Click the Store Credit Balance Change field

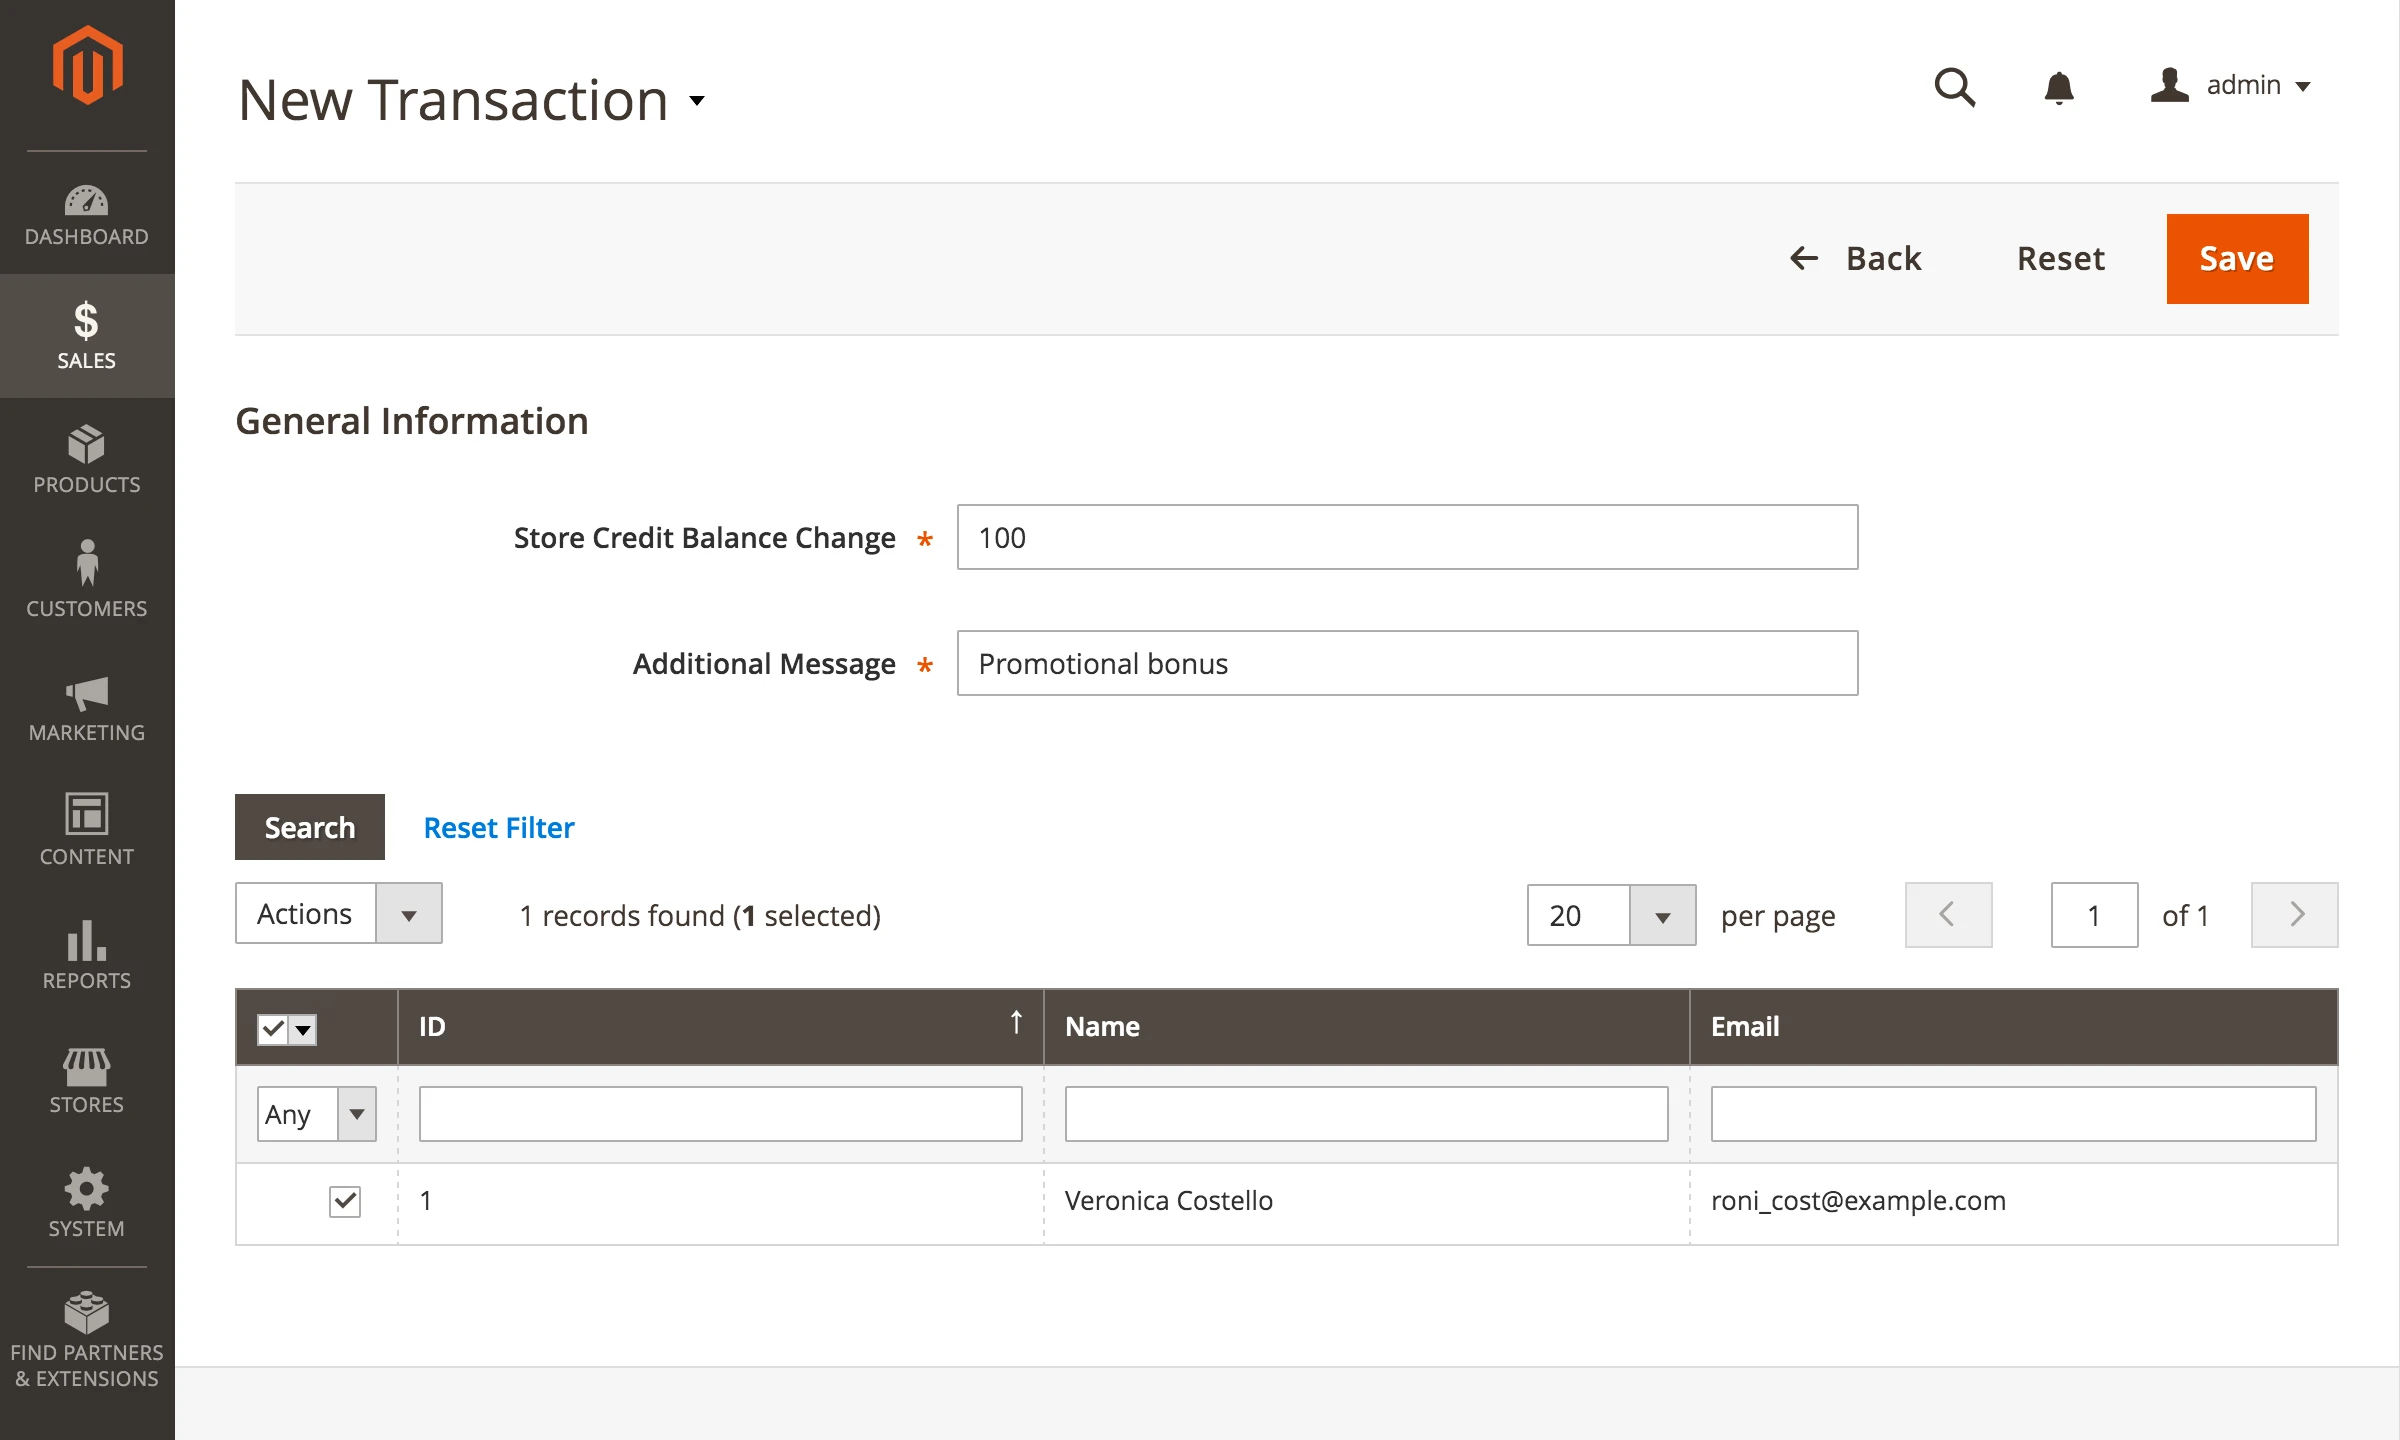point(1405,537)
